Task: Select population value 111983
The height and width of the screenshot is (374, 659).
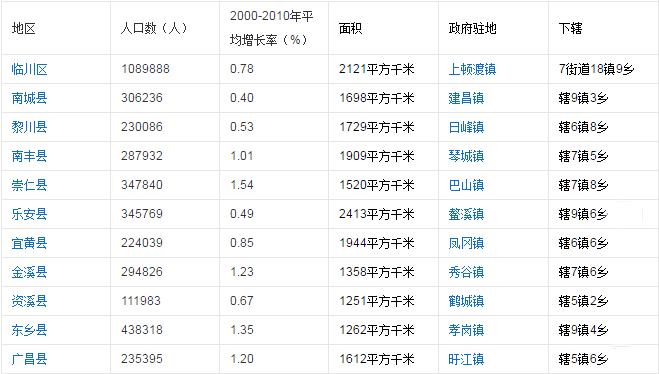Action: pos(141,300)
